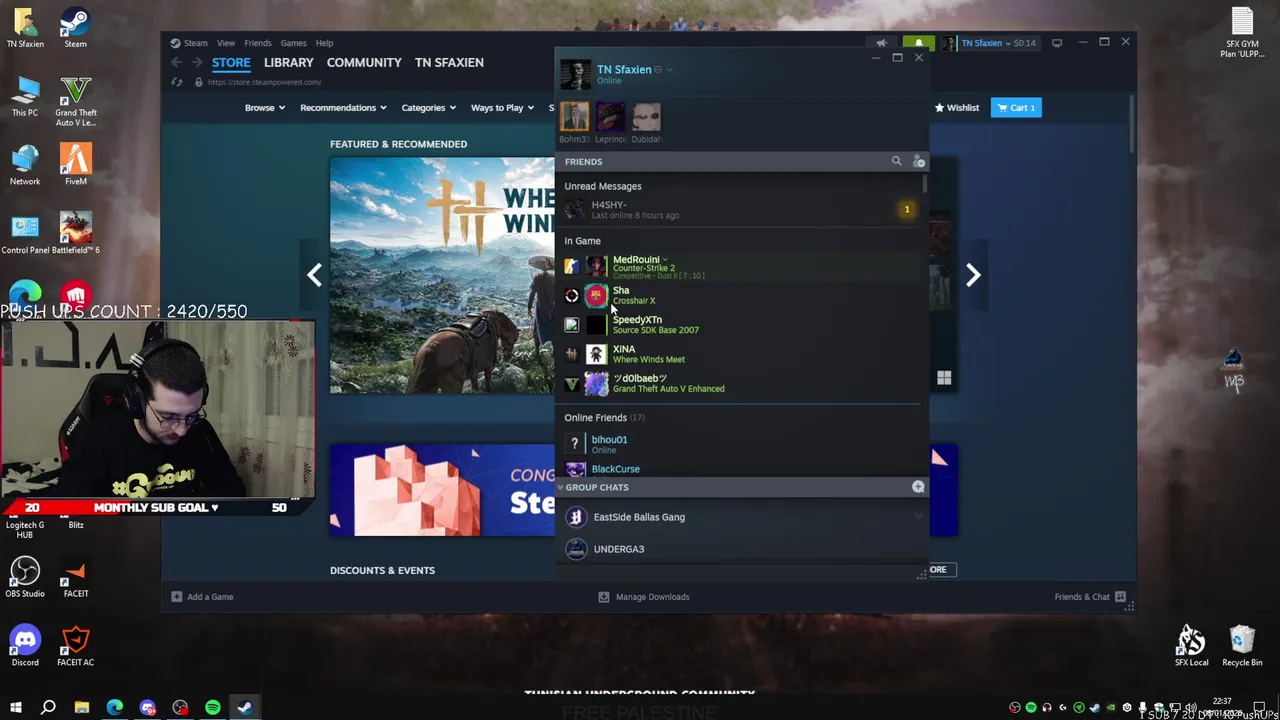Screen dimensions: 1280x720
Task: Open the Windows Start button
Action: pyautogui.click(x=16, y=708)
